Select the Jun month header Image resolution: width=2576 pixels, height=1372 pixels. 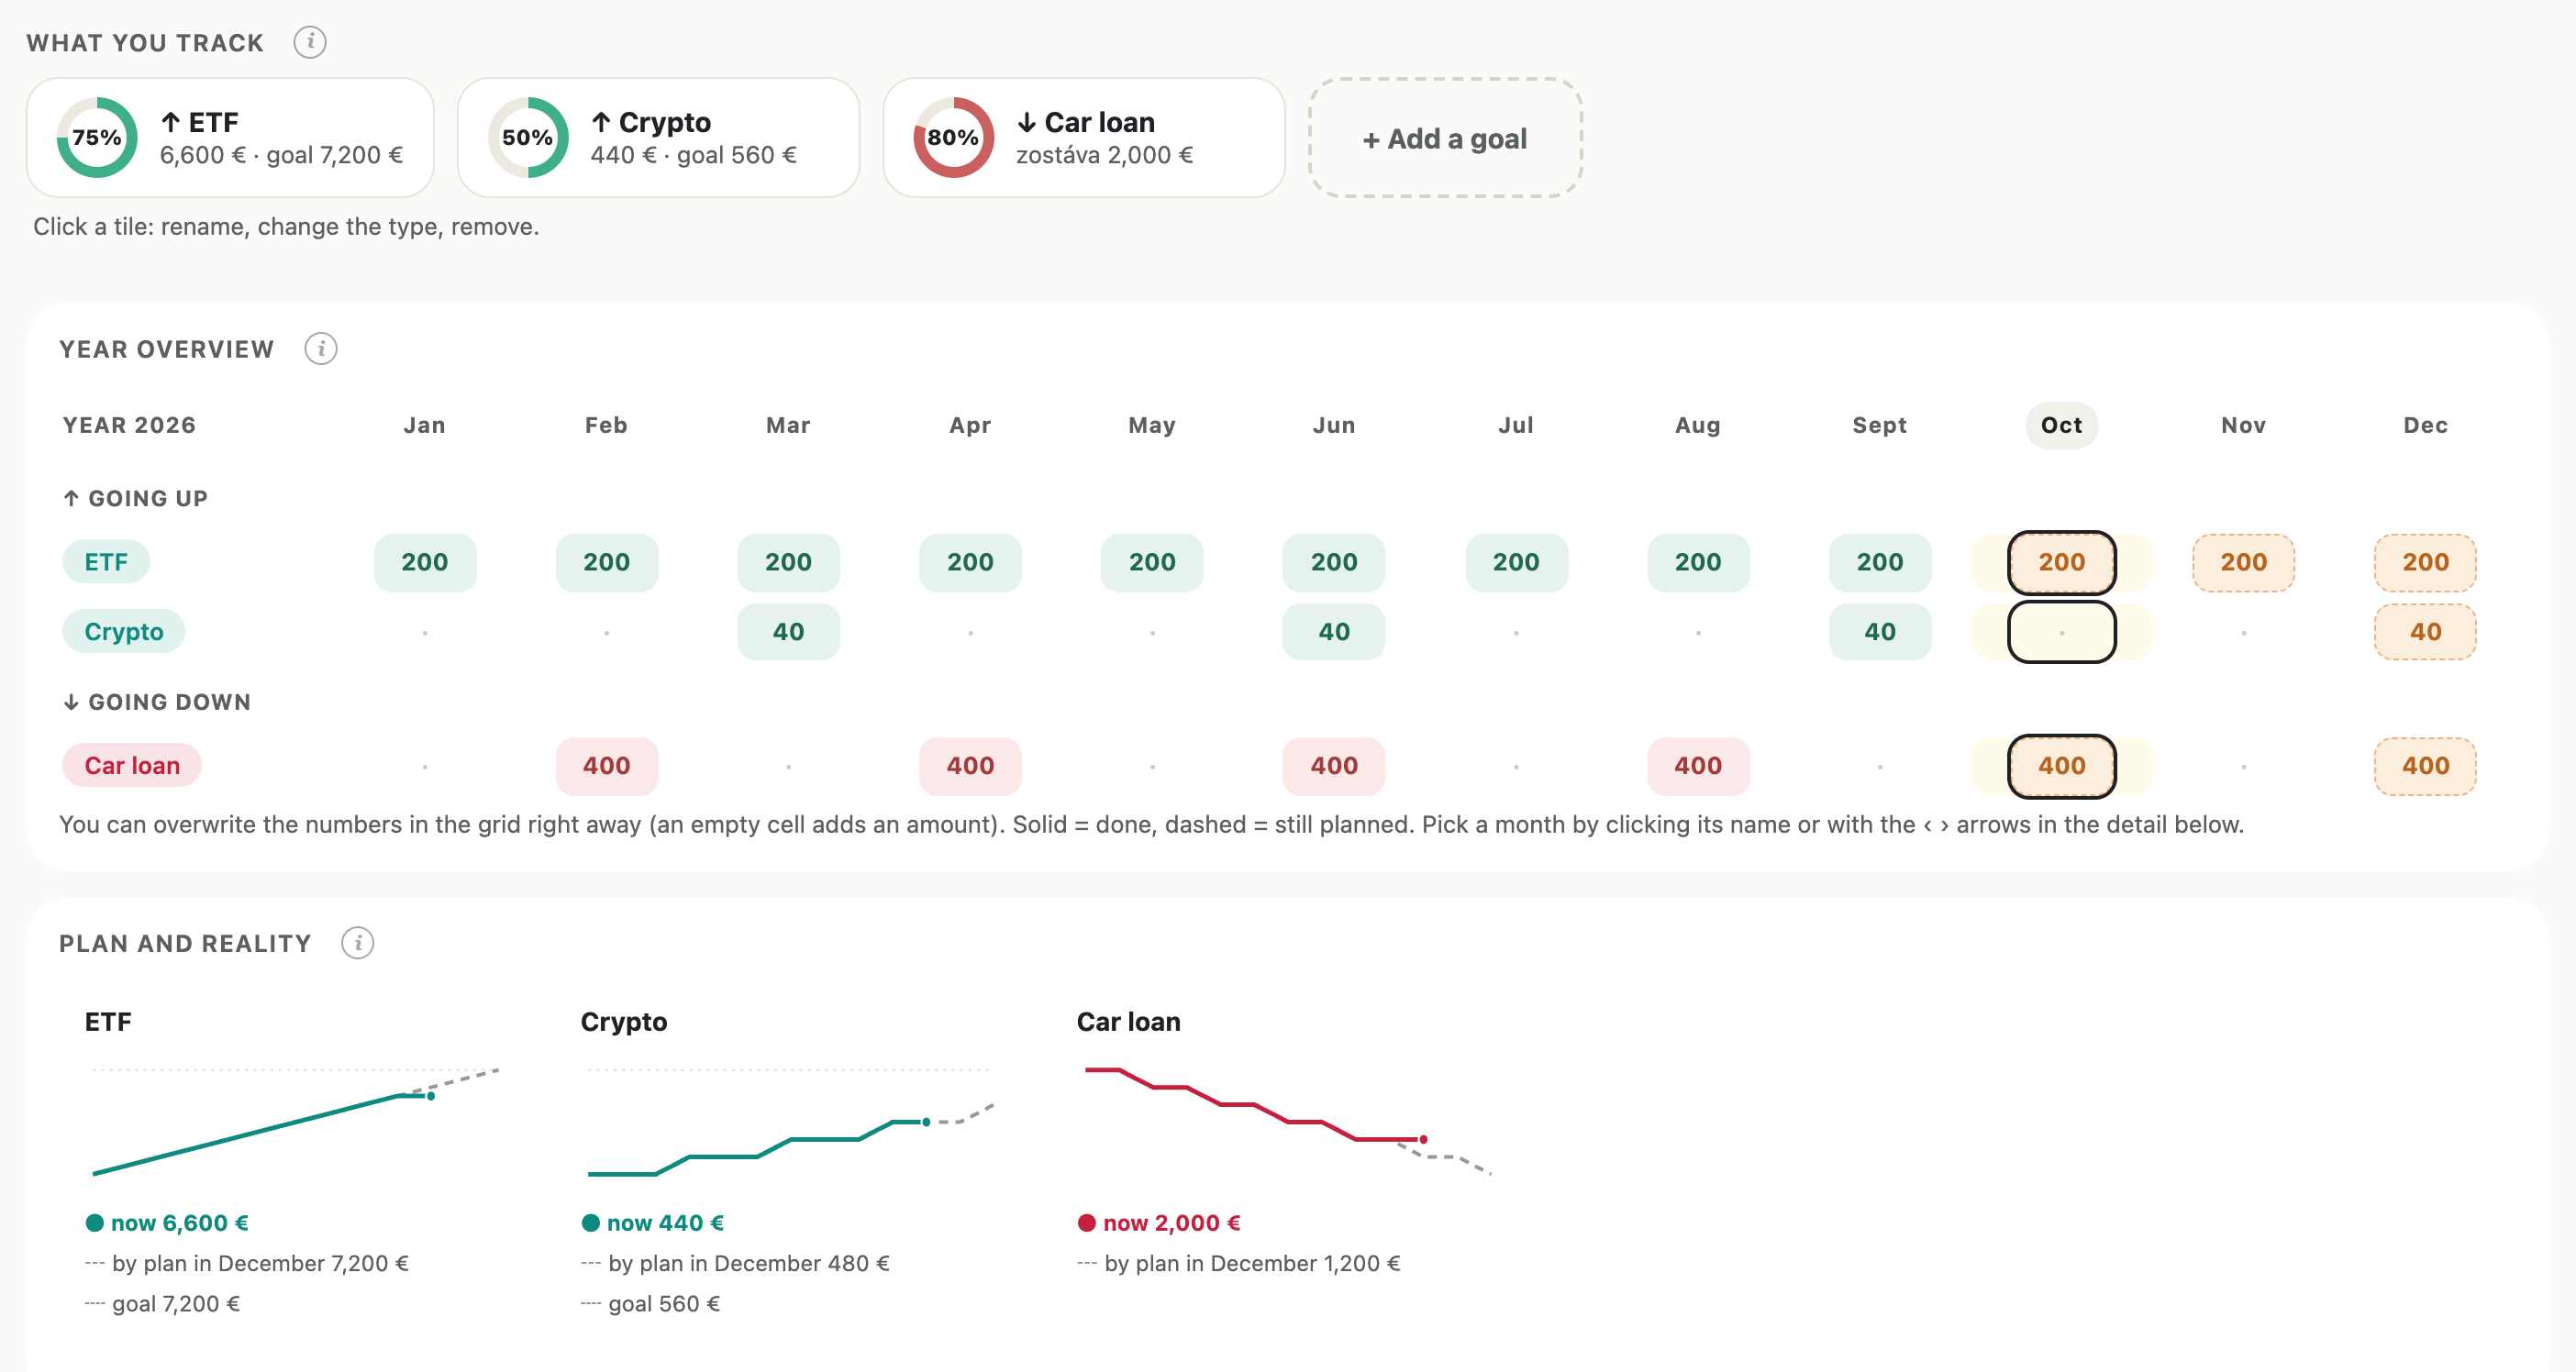click(1335, 425)
